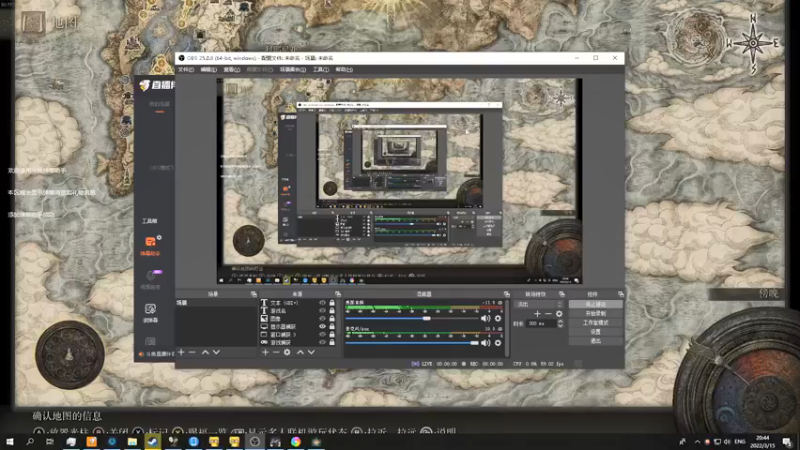Viewport: 800px width, 450px height.
Task: Open the 文件(F) menu in OBS
Action: [186, 69]
